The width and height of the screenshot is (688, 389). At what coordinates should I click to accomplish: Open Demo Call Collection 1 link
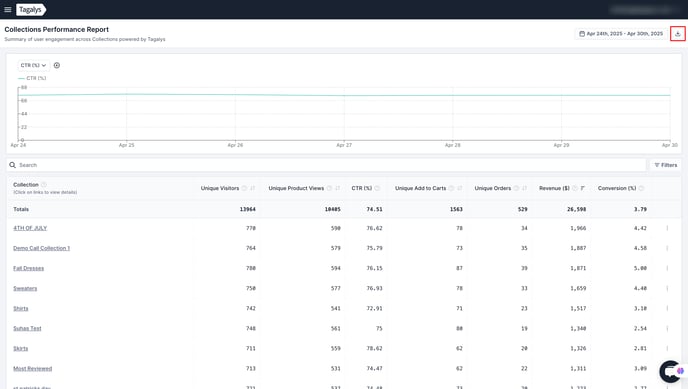pos(41,248)
